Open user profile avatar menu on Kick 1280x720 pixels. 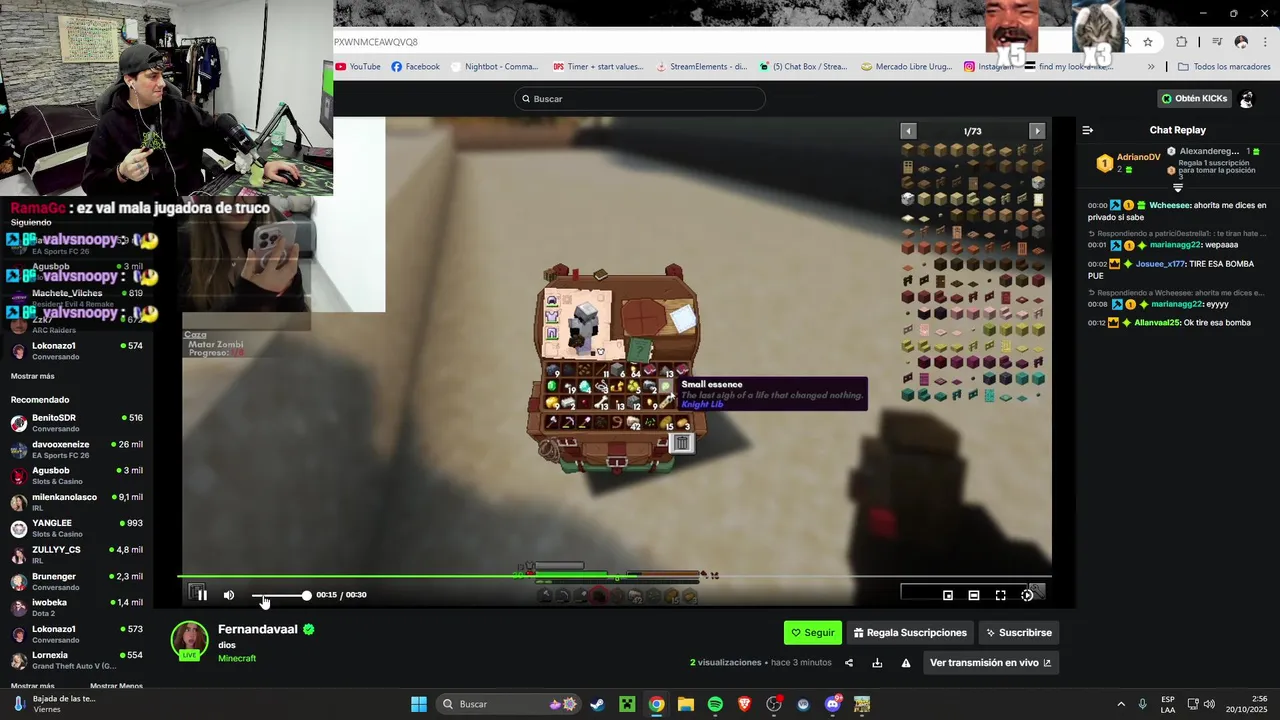tap(1246, 99)
